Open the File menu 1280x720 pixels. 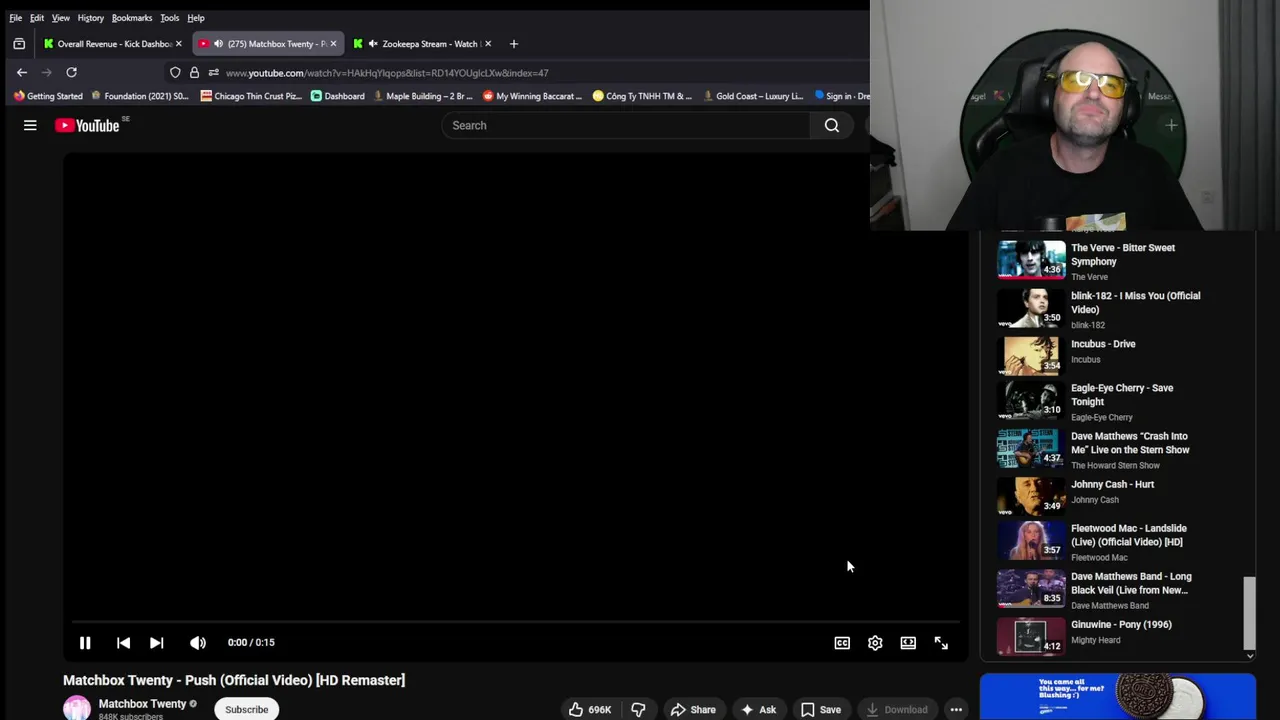click(x=16, y=18)
